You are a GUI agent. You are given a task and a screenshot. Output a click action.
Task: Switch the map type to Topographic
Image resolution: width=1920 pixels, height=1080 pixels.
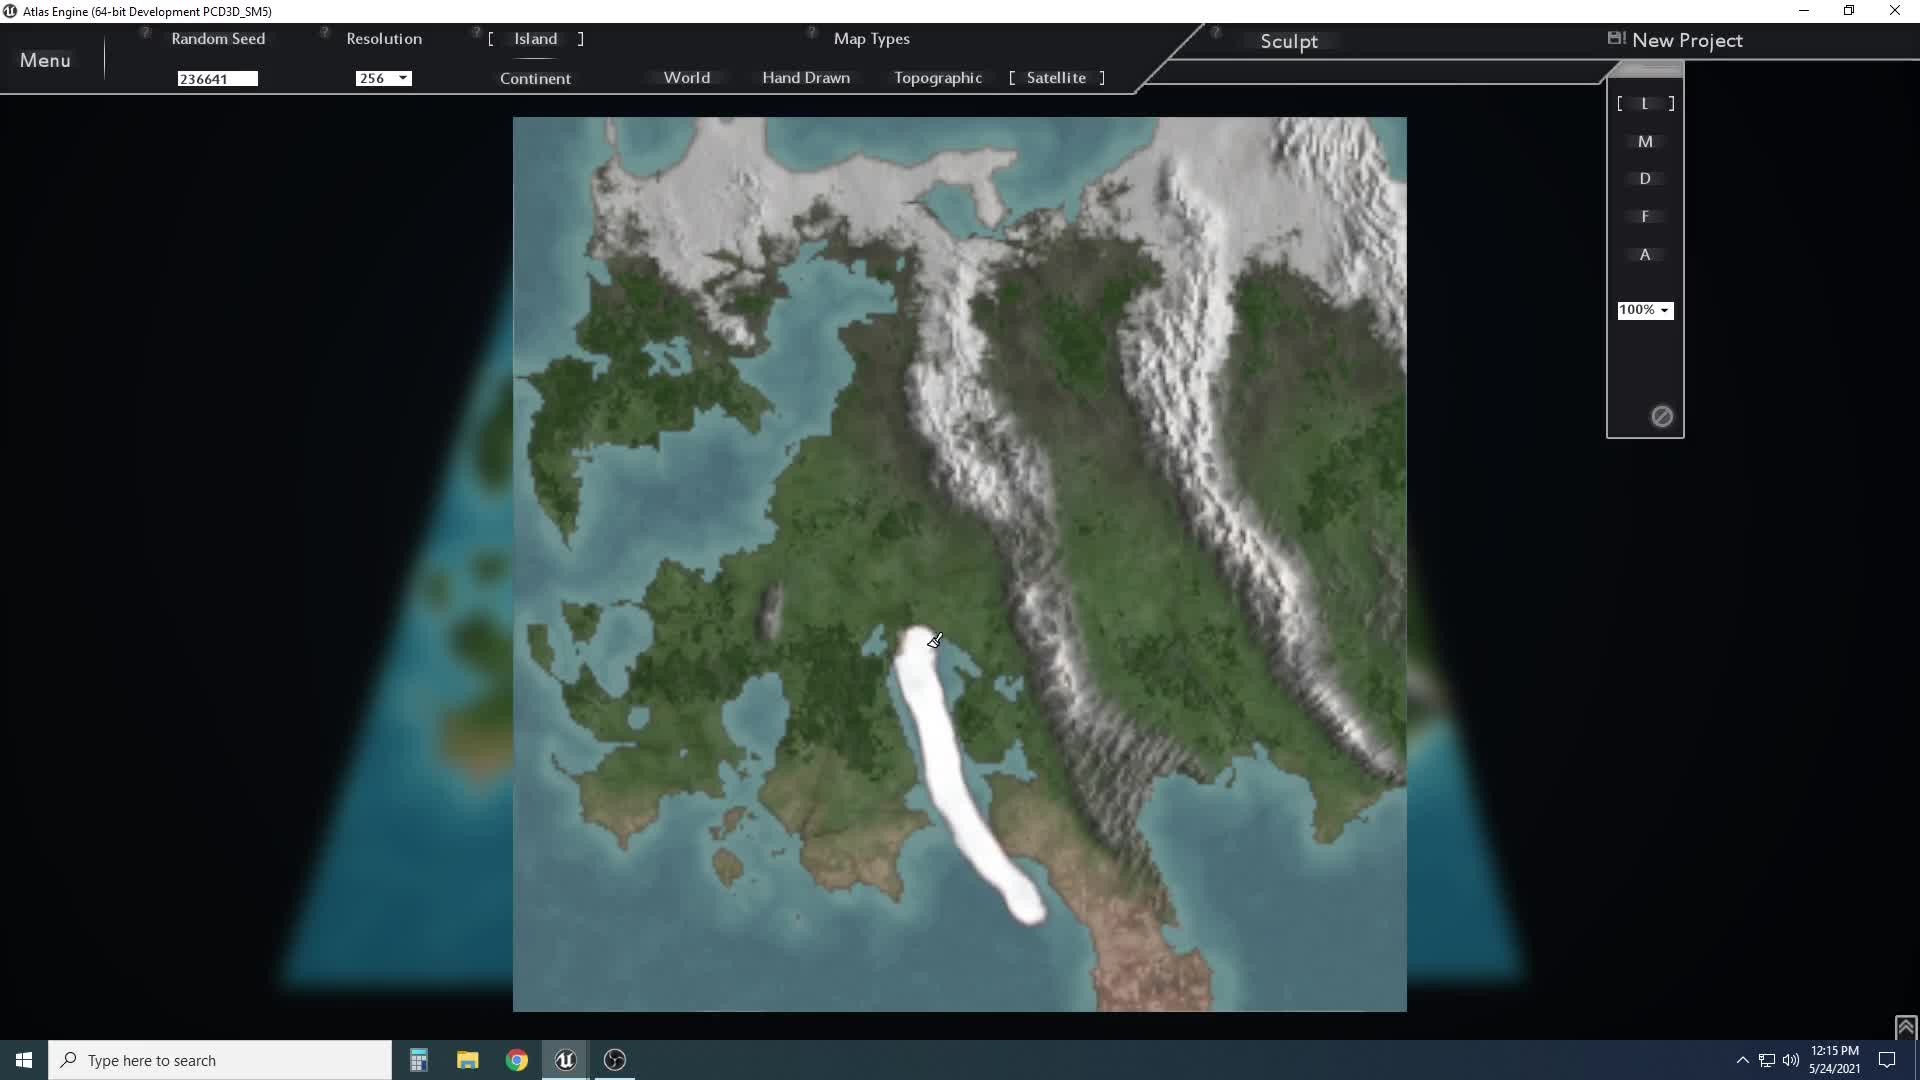pos(937,78)
